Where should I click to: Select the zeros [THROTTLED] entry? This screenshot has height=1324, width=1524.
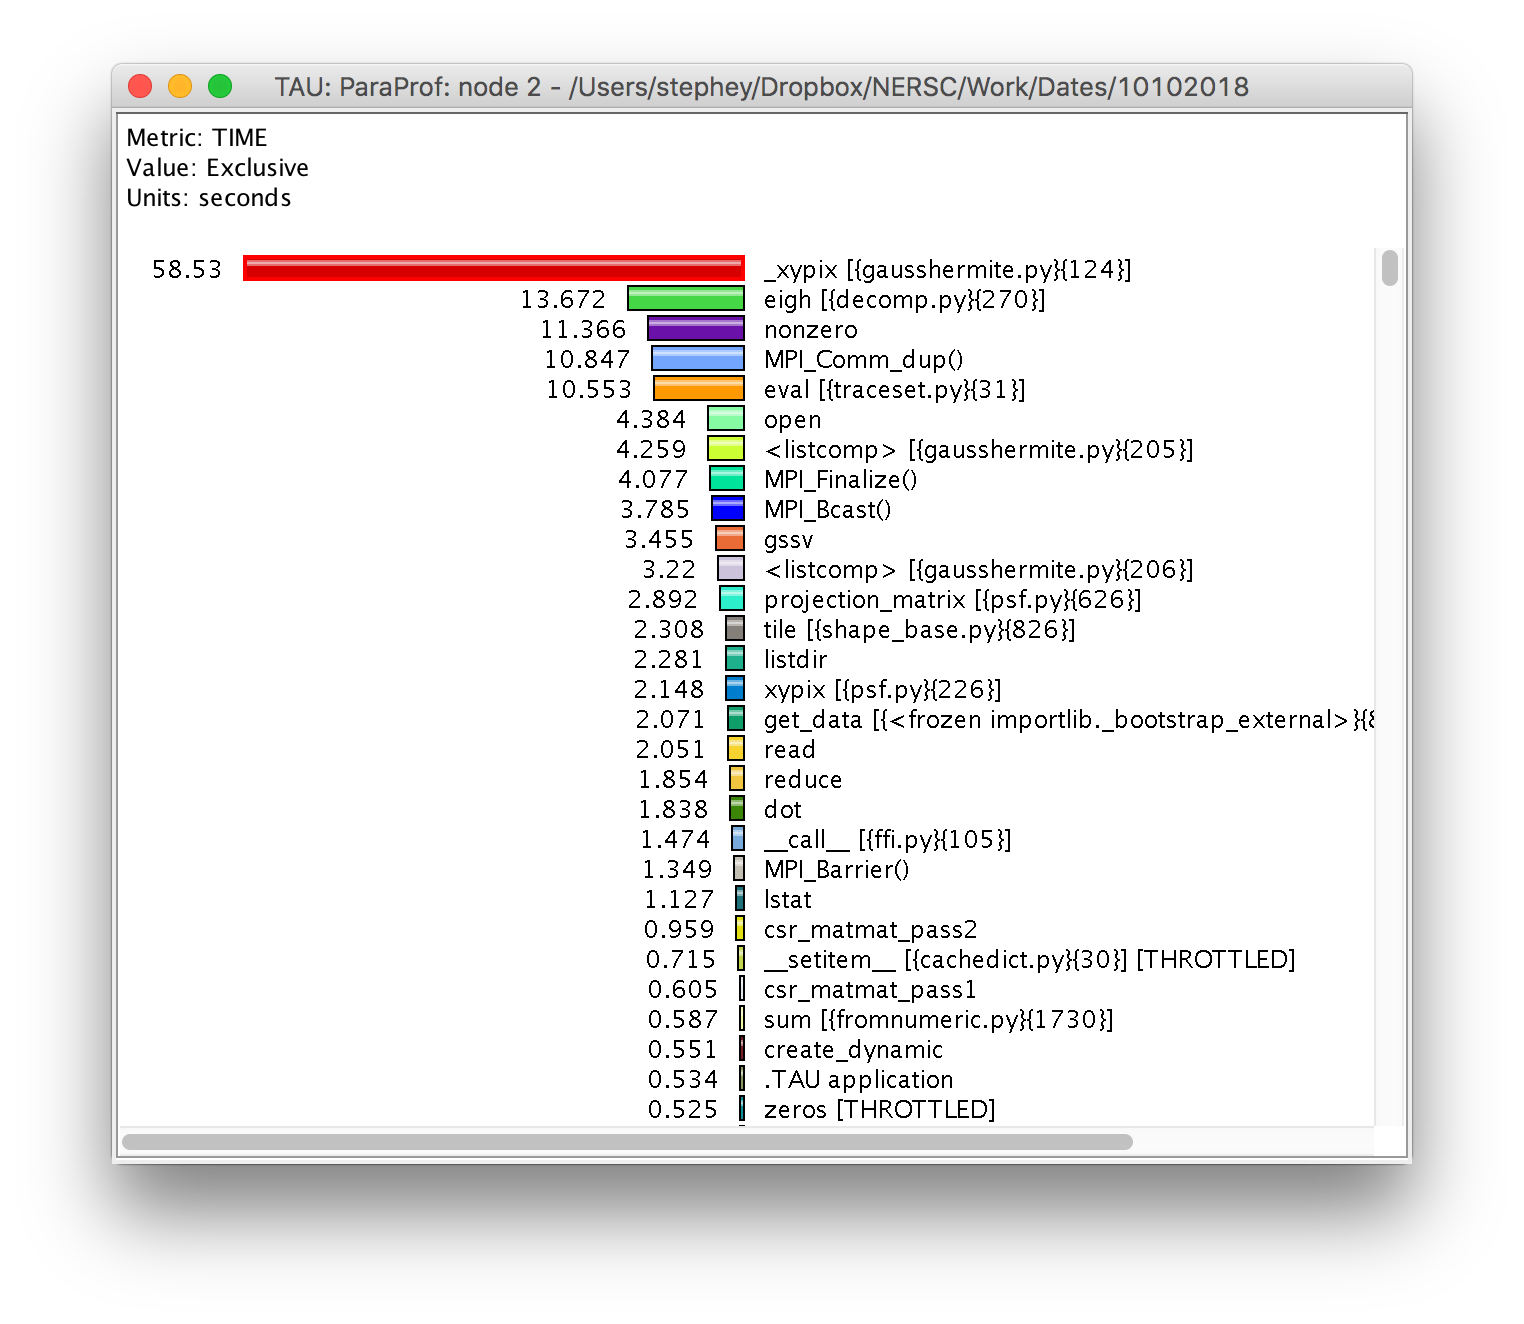878,1109
